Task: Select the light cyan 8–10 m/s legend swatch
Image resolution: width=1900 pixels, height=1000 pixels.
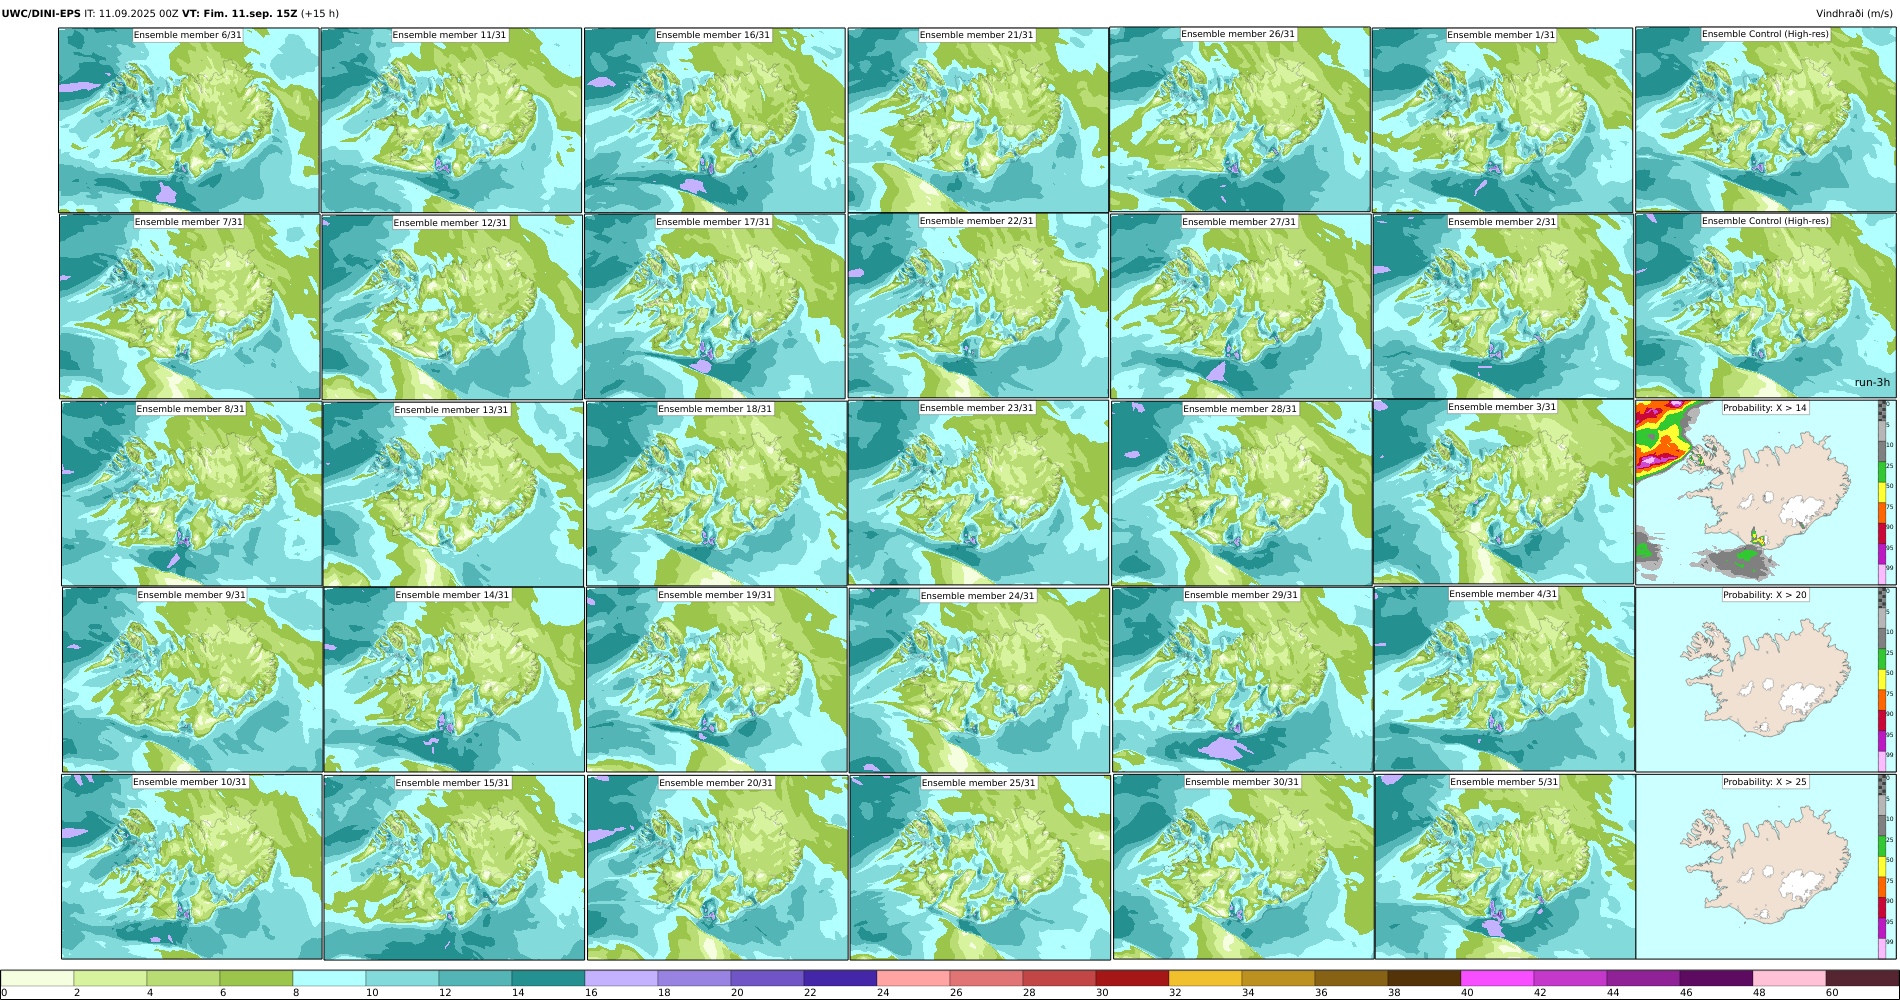Action: point(329,978)
